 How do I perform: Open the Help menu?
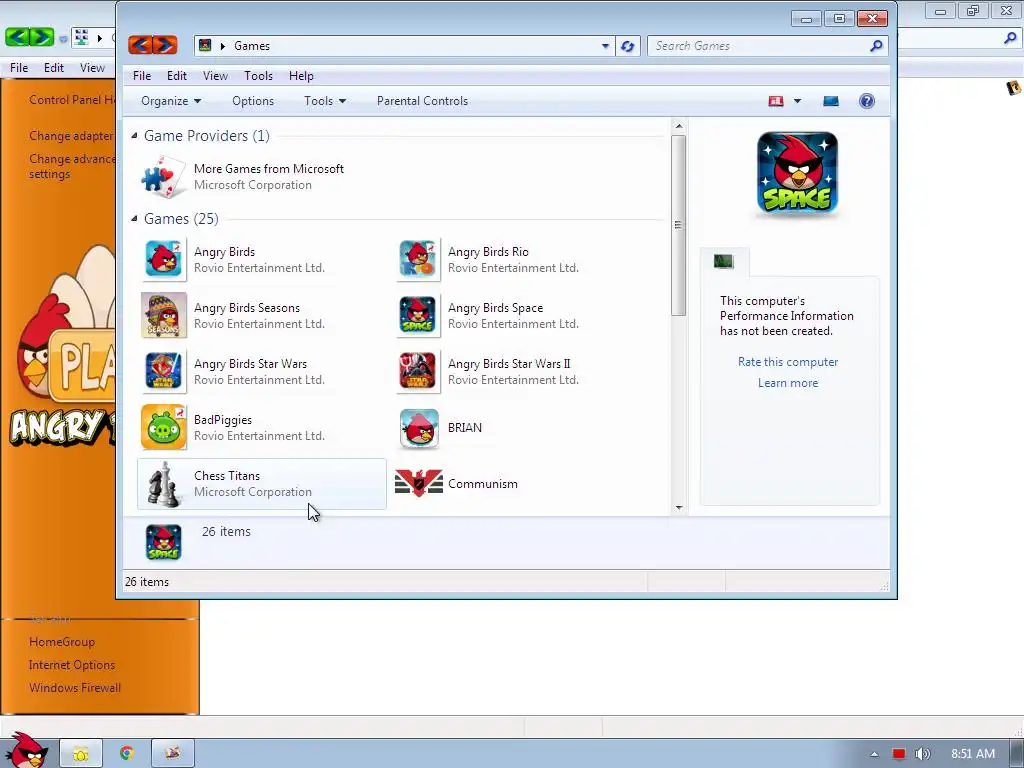point(301,76)
